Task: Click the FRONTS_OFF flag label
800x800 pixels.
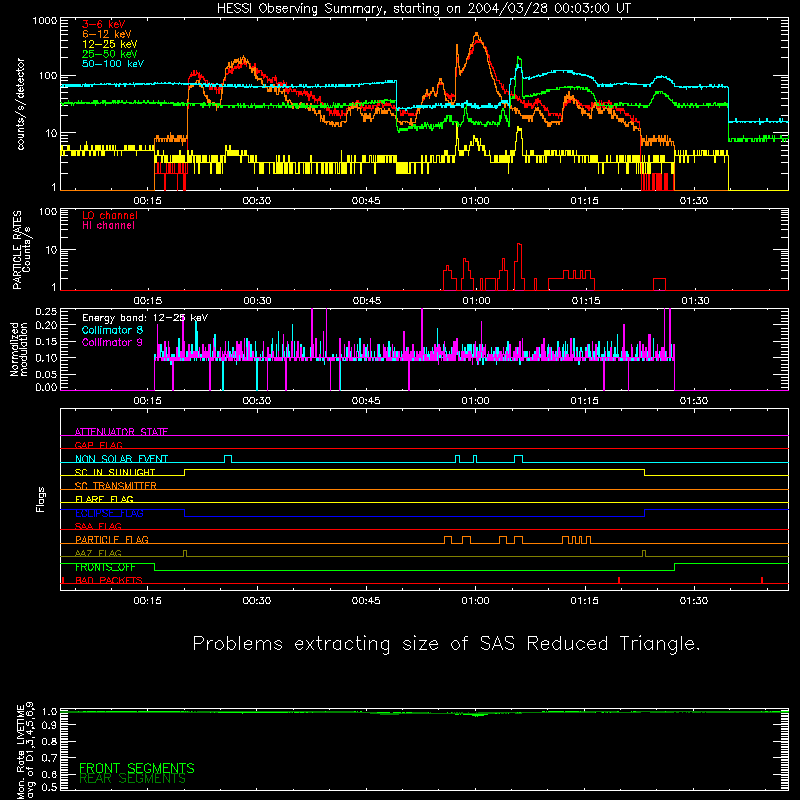Action: 105,567
